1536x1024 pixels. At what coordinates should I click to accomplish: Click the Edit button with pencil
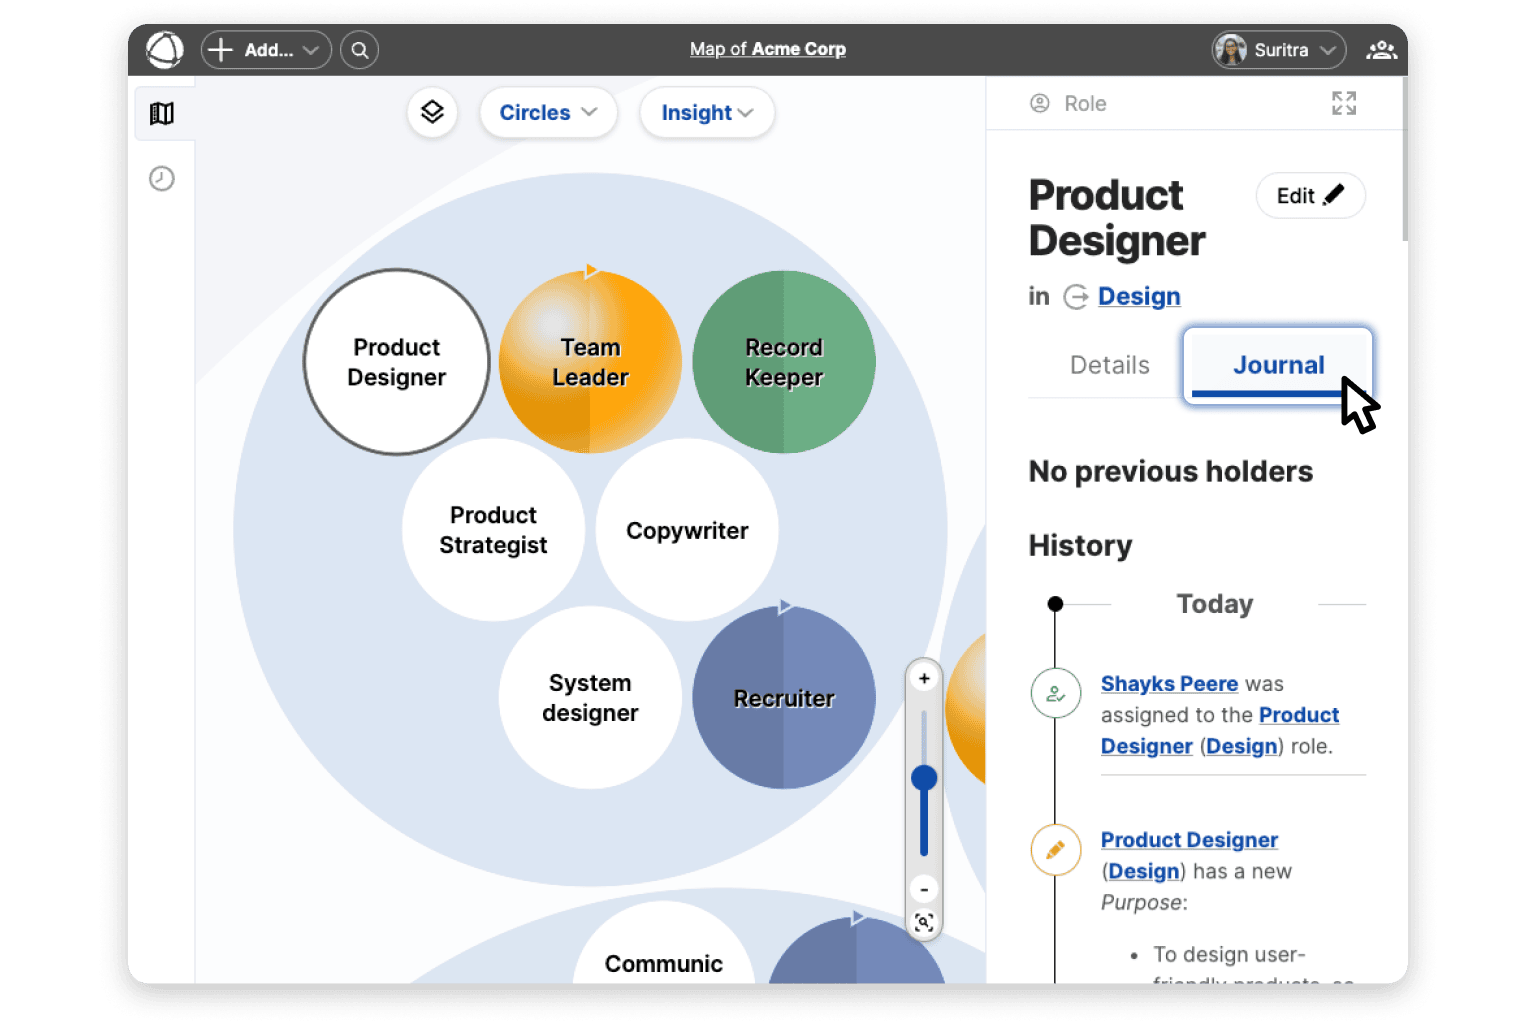pos(1310,196)
